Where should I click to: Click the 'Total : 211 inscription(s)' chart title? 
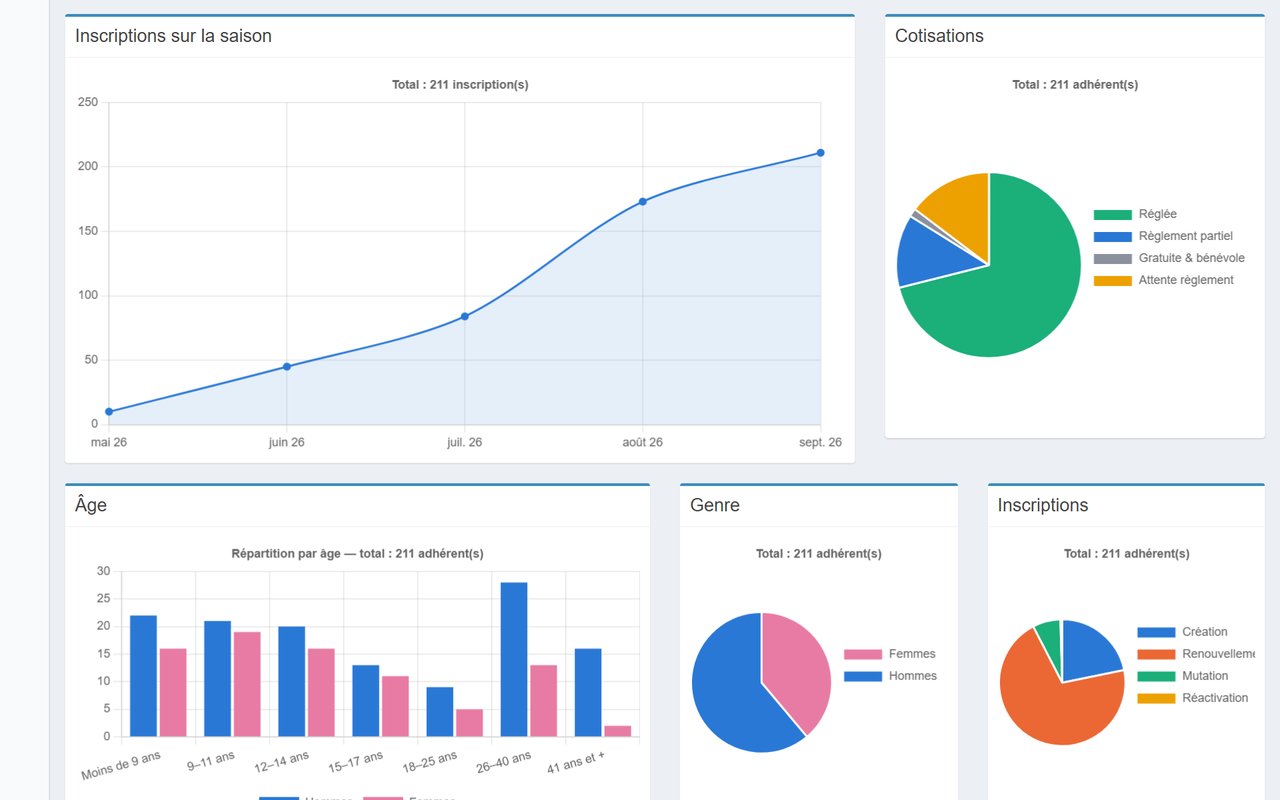click(x=460, y=85)
